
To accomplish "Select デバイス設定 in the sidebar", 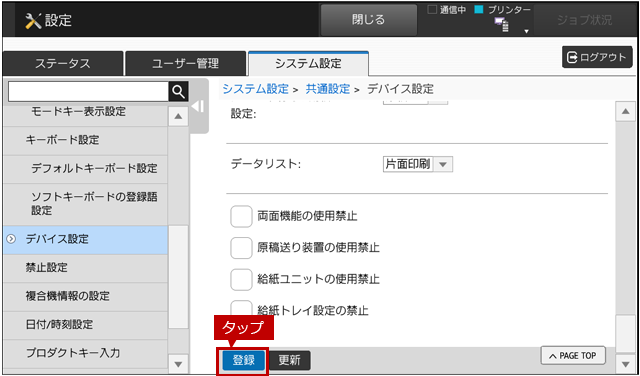I will [85, 240].
